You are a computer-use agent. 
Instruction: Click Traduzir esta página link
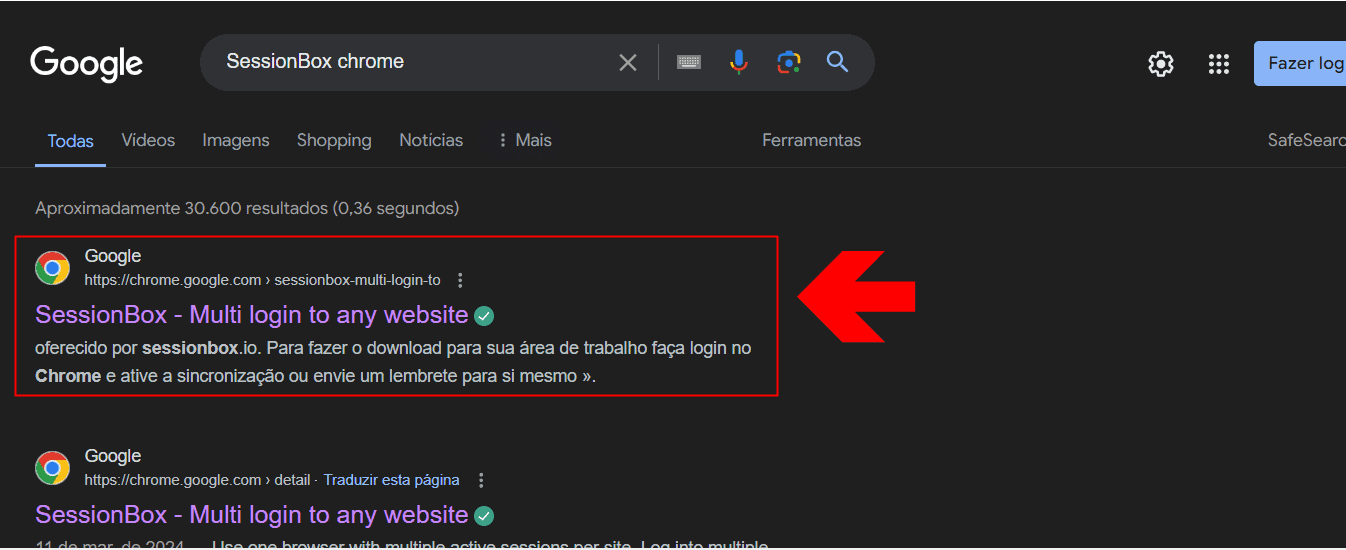pos(391,480)
